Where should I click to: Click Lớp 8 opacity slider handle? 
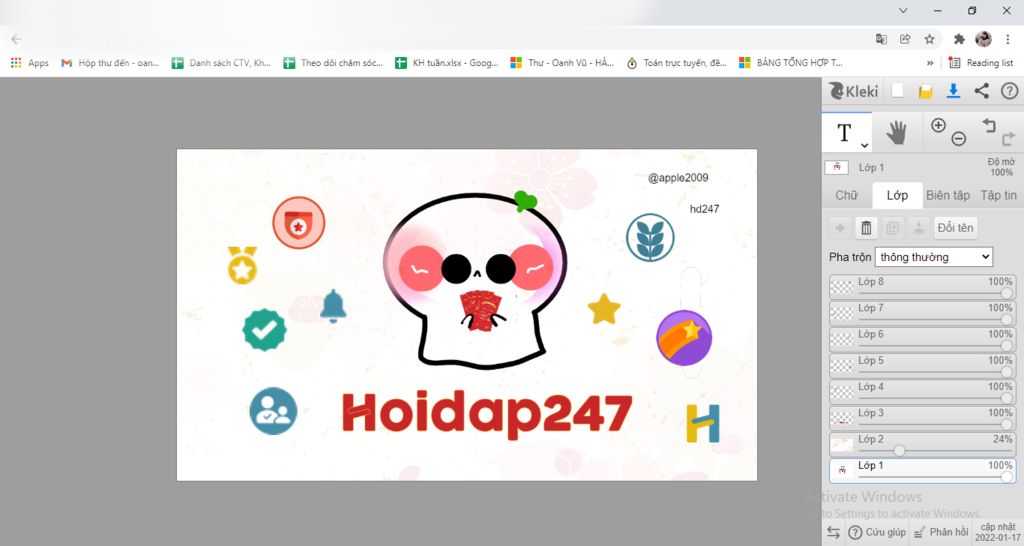coord(1007,293)
